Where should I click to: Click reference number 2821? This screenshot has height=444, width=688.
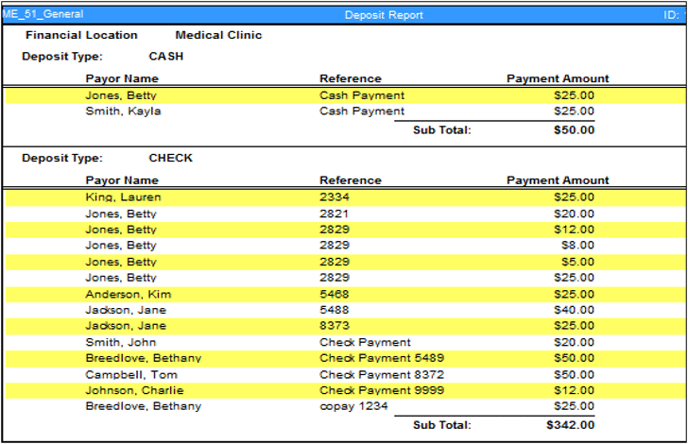[334, 213]
